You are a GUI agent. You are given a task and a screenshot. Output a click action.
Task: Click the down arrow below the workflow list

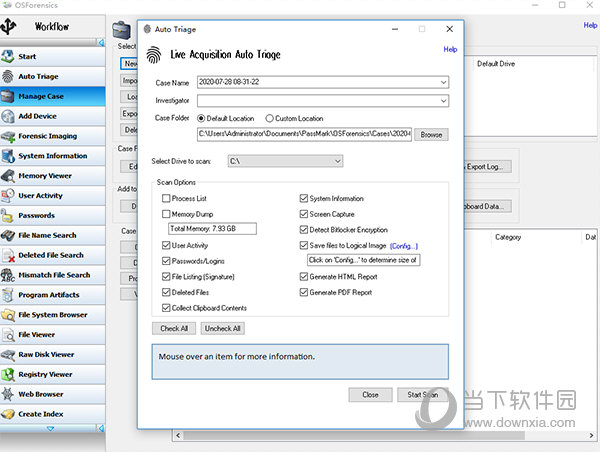[x=50, y=428]
